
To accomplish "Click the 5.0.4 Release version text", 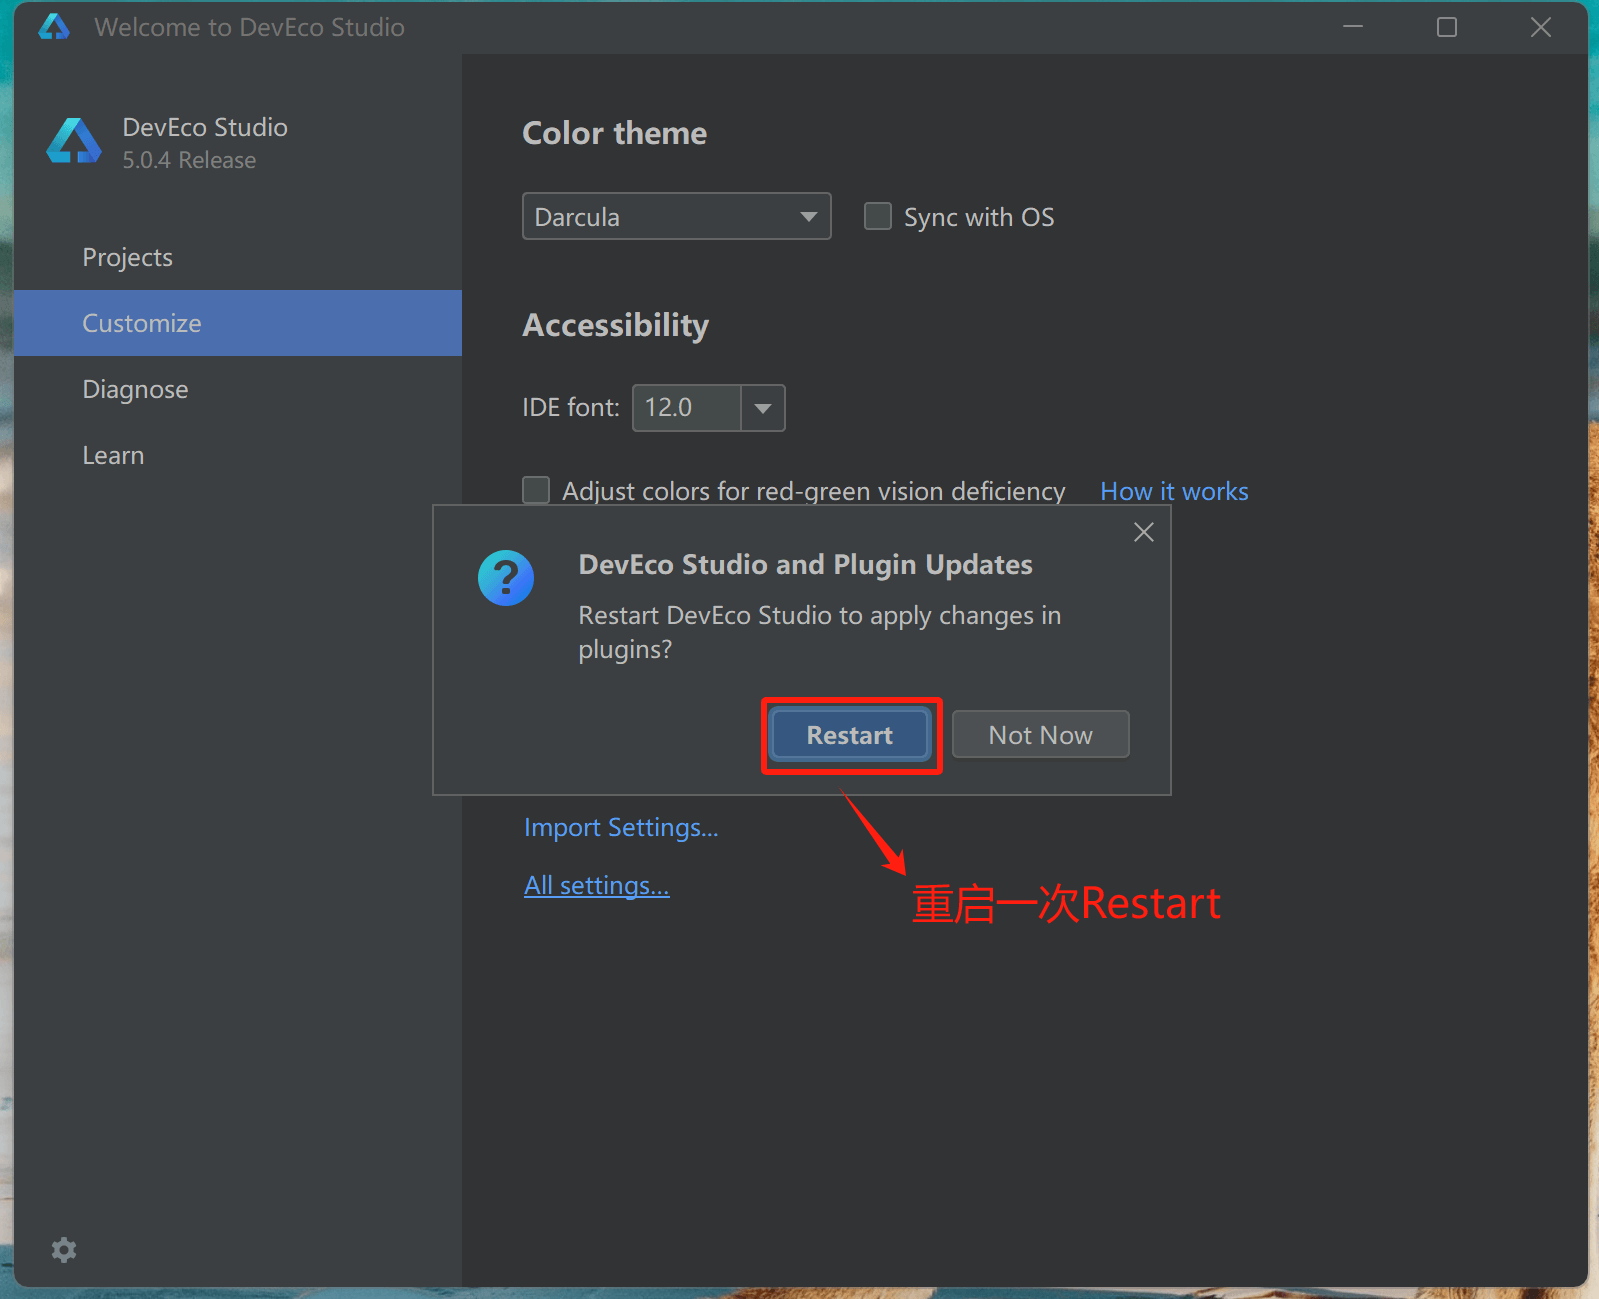I will coord(189,160).
